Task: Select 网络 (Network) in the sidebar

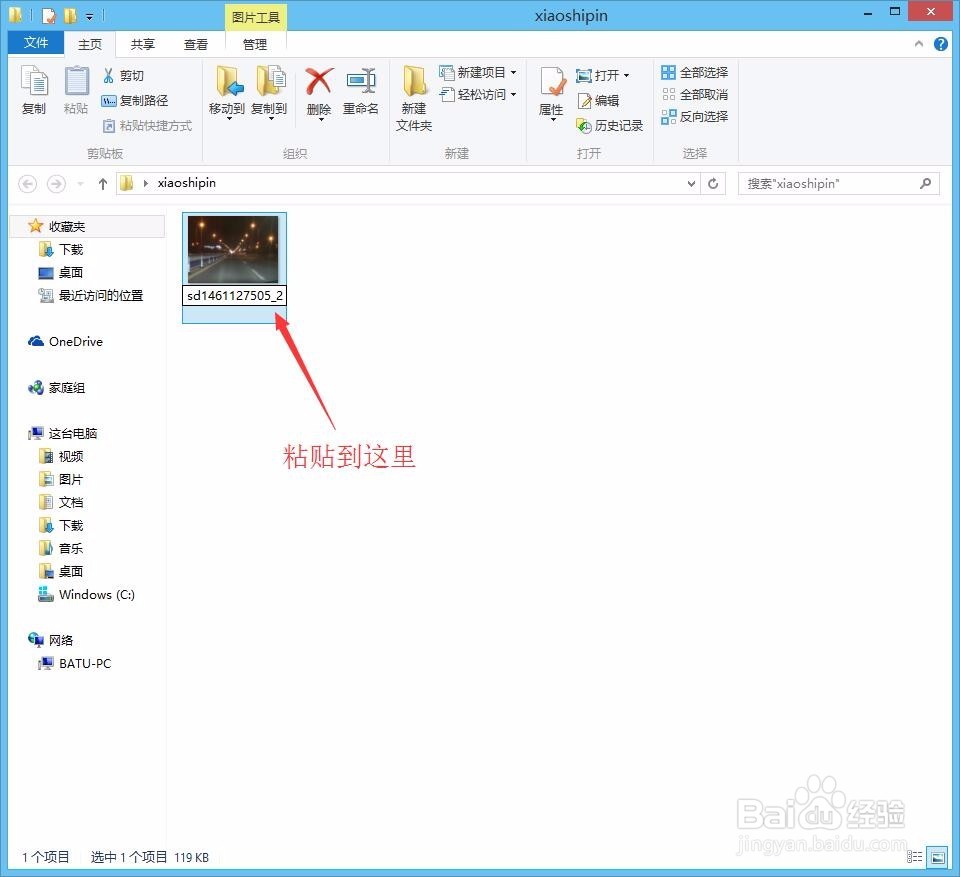Action: pos(51,641)
